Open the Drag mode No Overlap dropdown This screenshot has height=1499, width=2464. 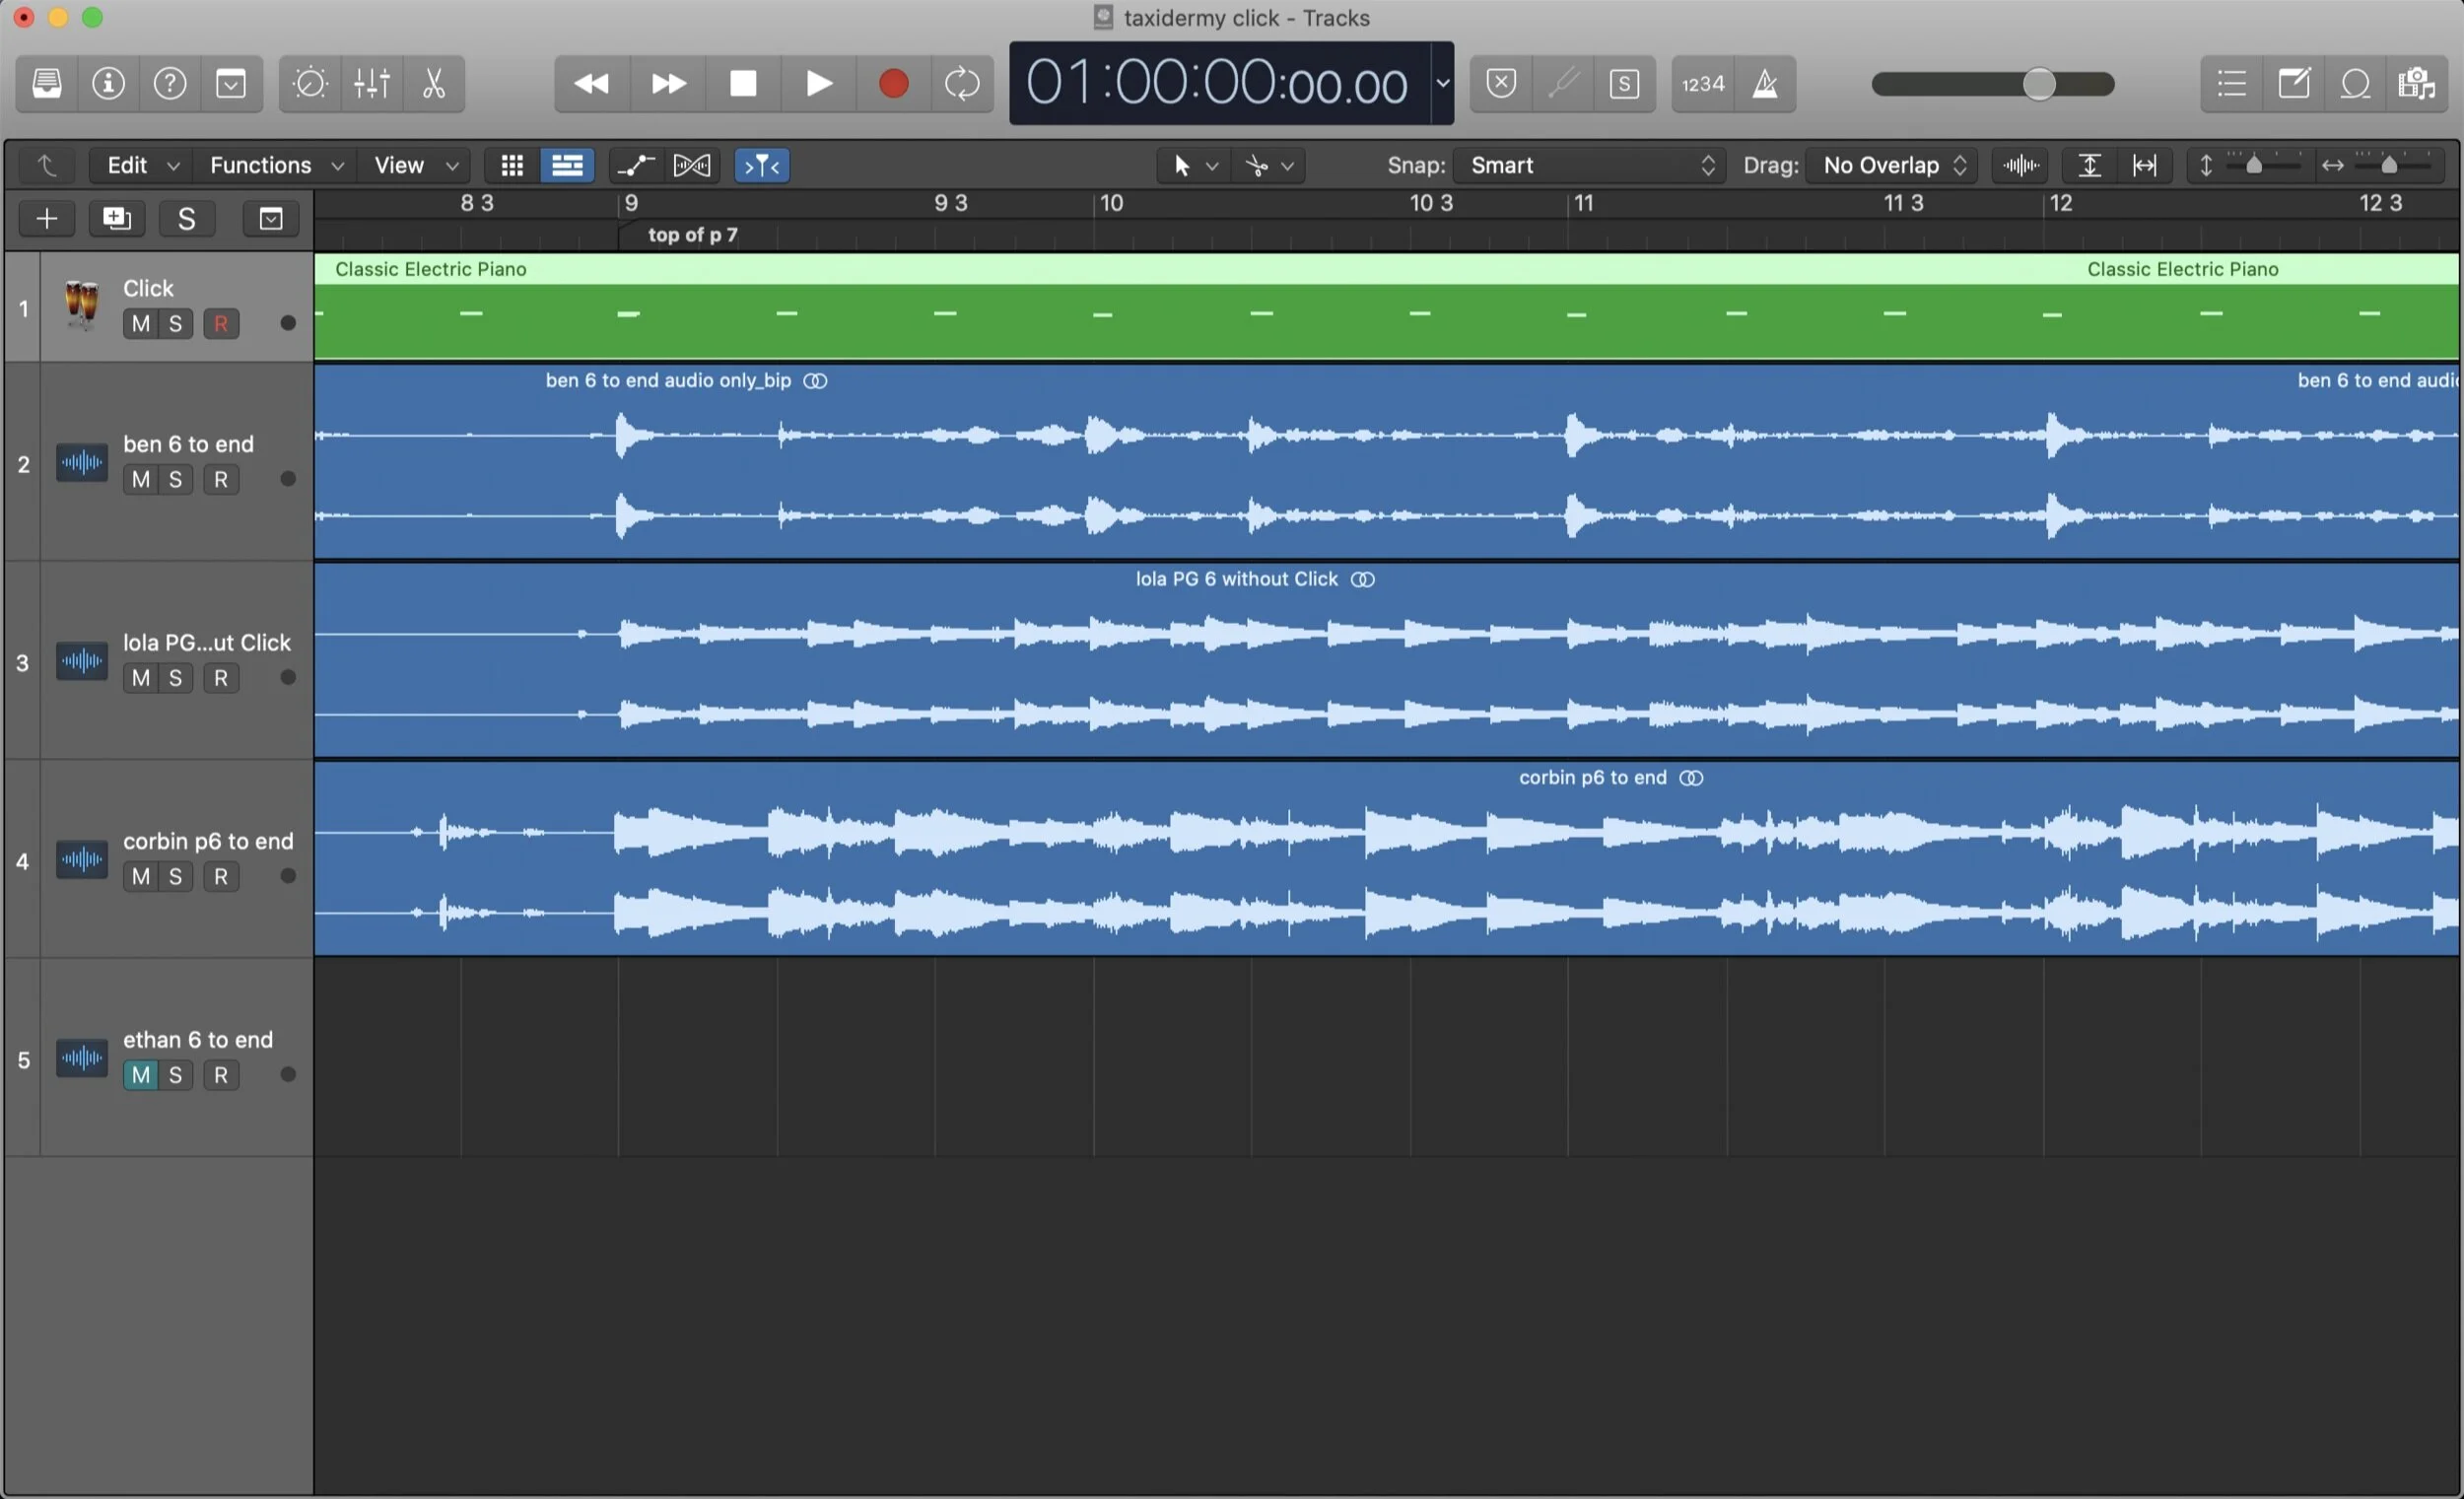1893,165
